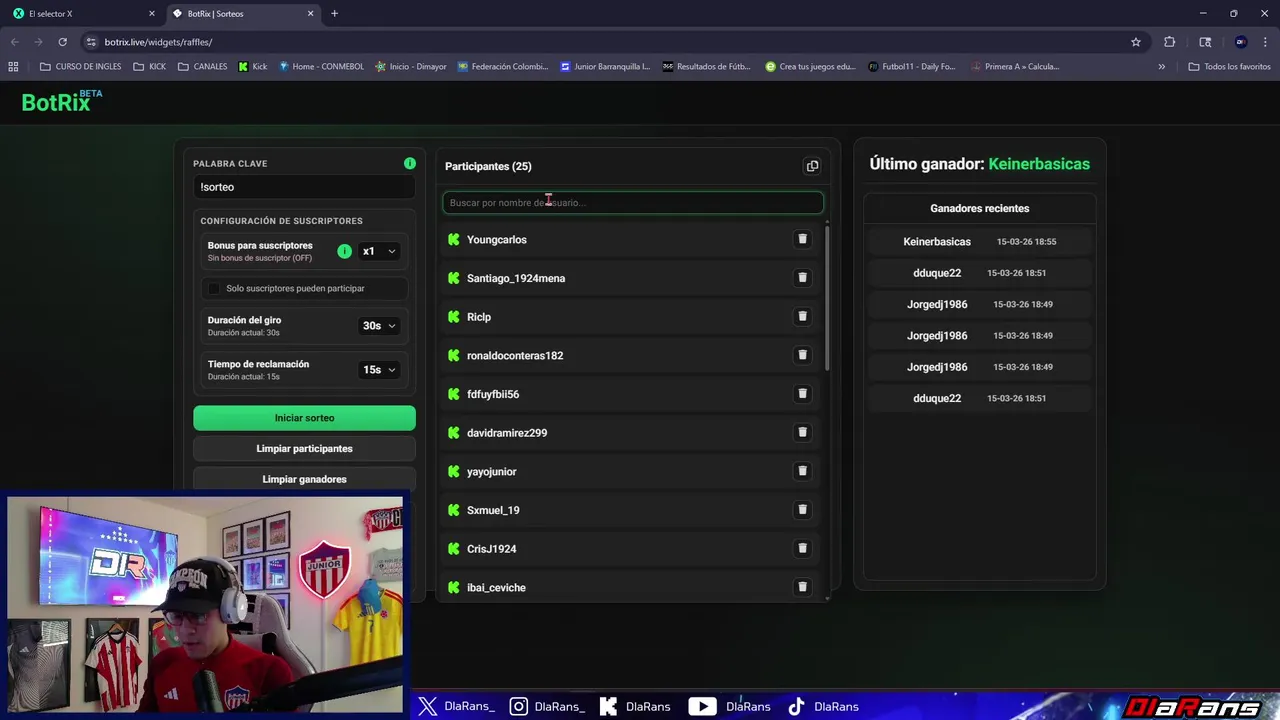Open Crea tus juegos edu... bookmark
The image size is (1280, 720).
(810, 67)
